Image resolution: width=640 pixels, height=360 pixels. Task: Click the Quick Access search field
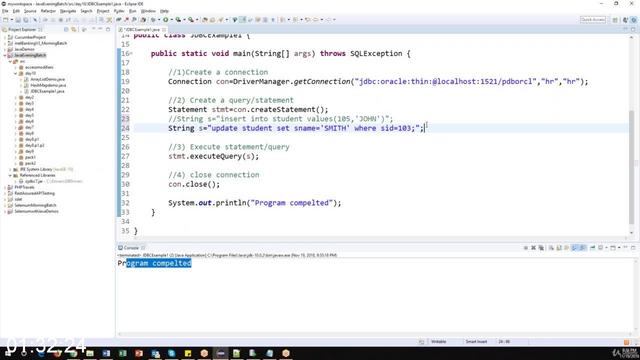click(x=593, y=20)
